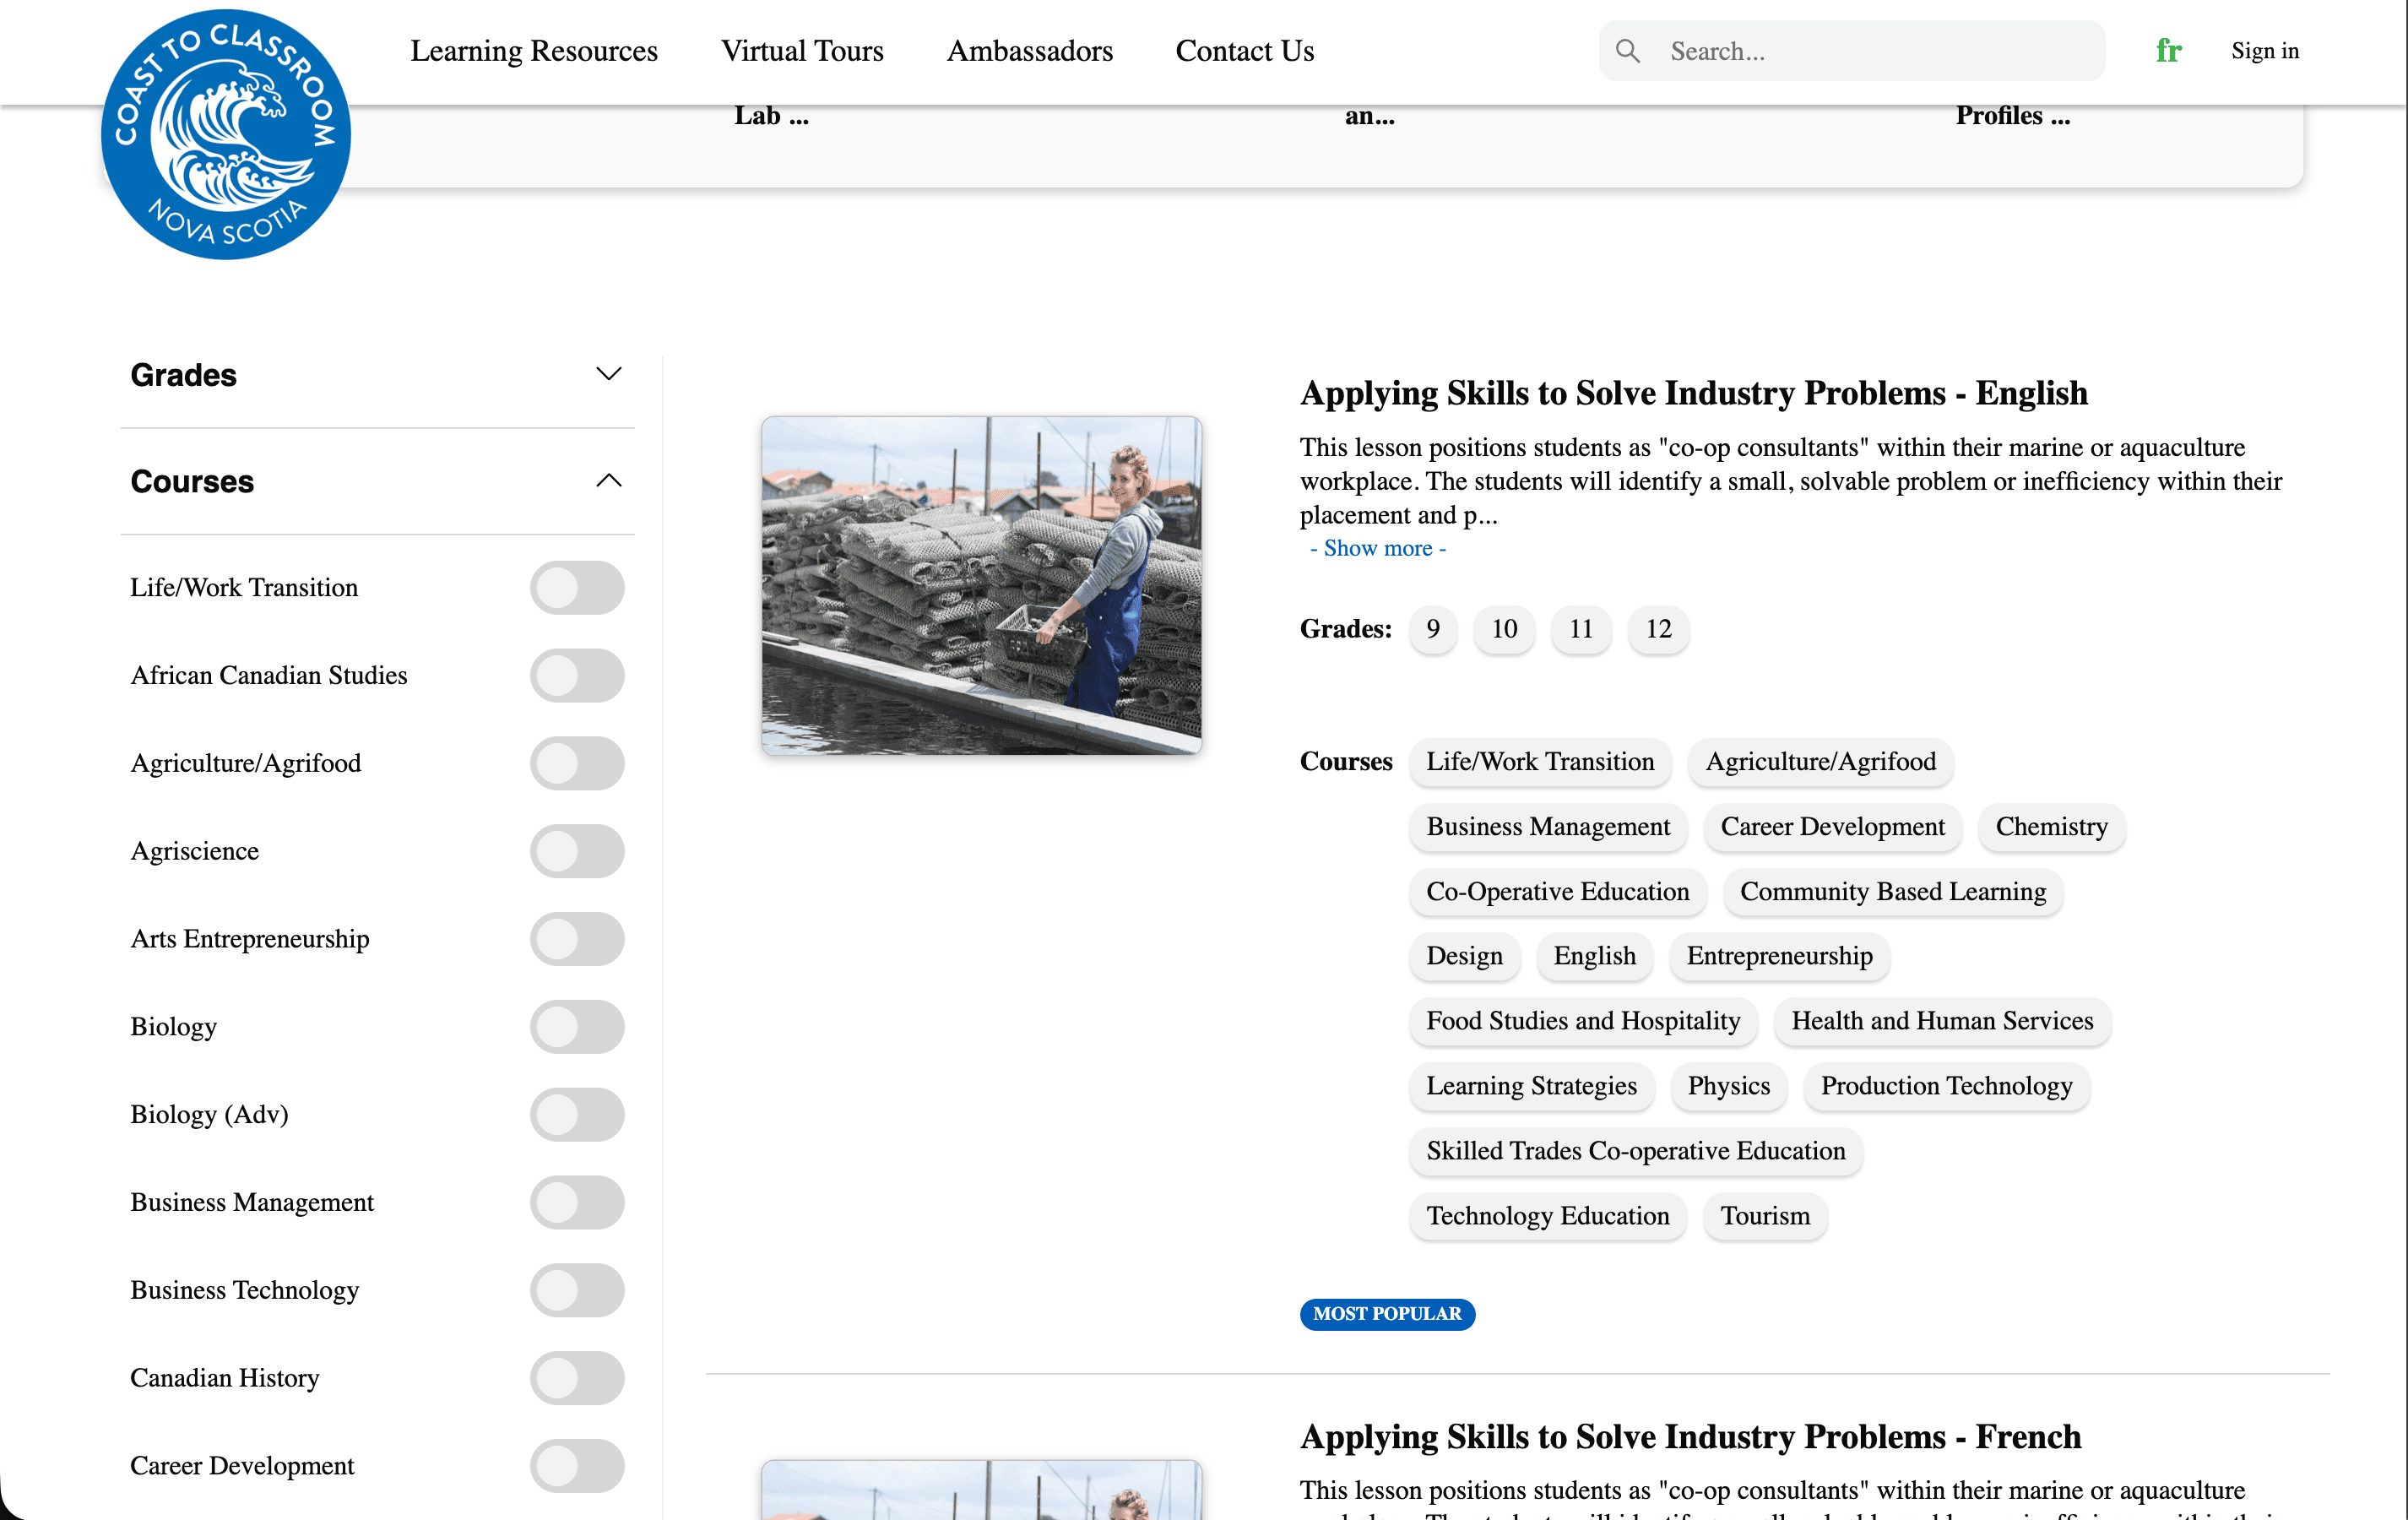Toggle the Biology (Adv) filter

(x=577, y=1115)
